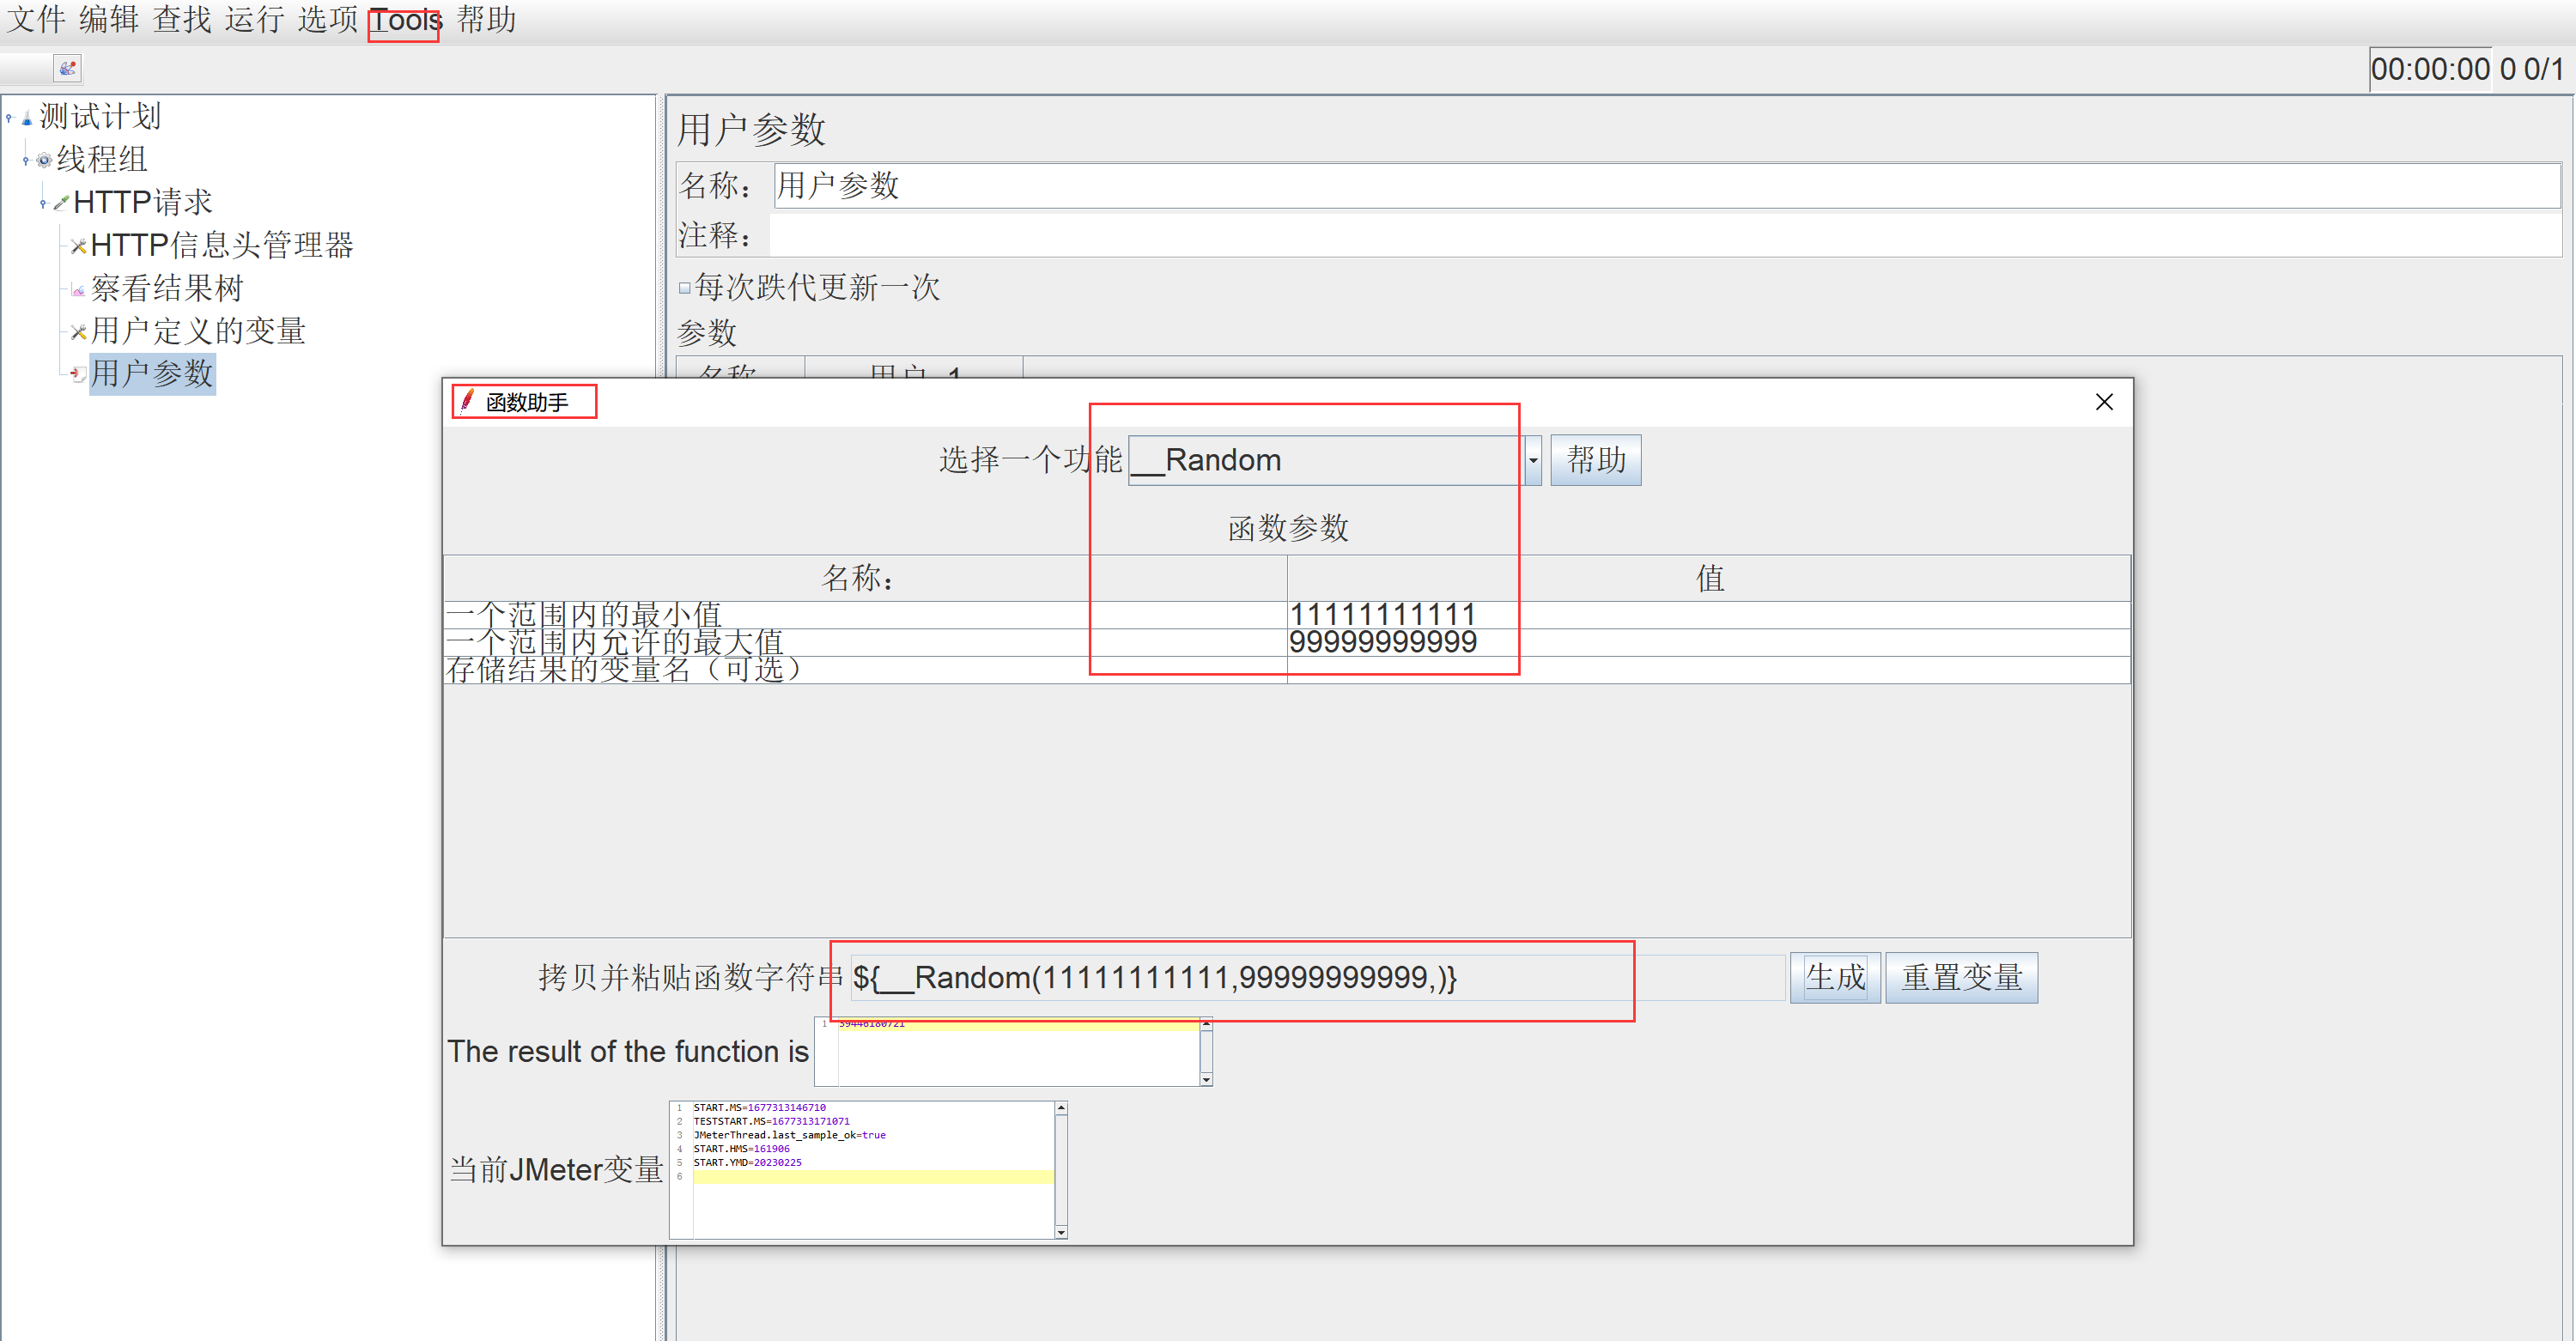Image resolution: width=2576 pixels, height=1341 pixels.
Task: Click the page icon beside 用户参数
Action: 78,374
